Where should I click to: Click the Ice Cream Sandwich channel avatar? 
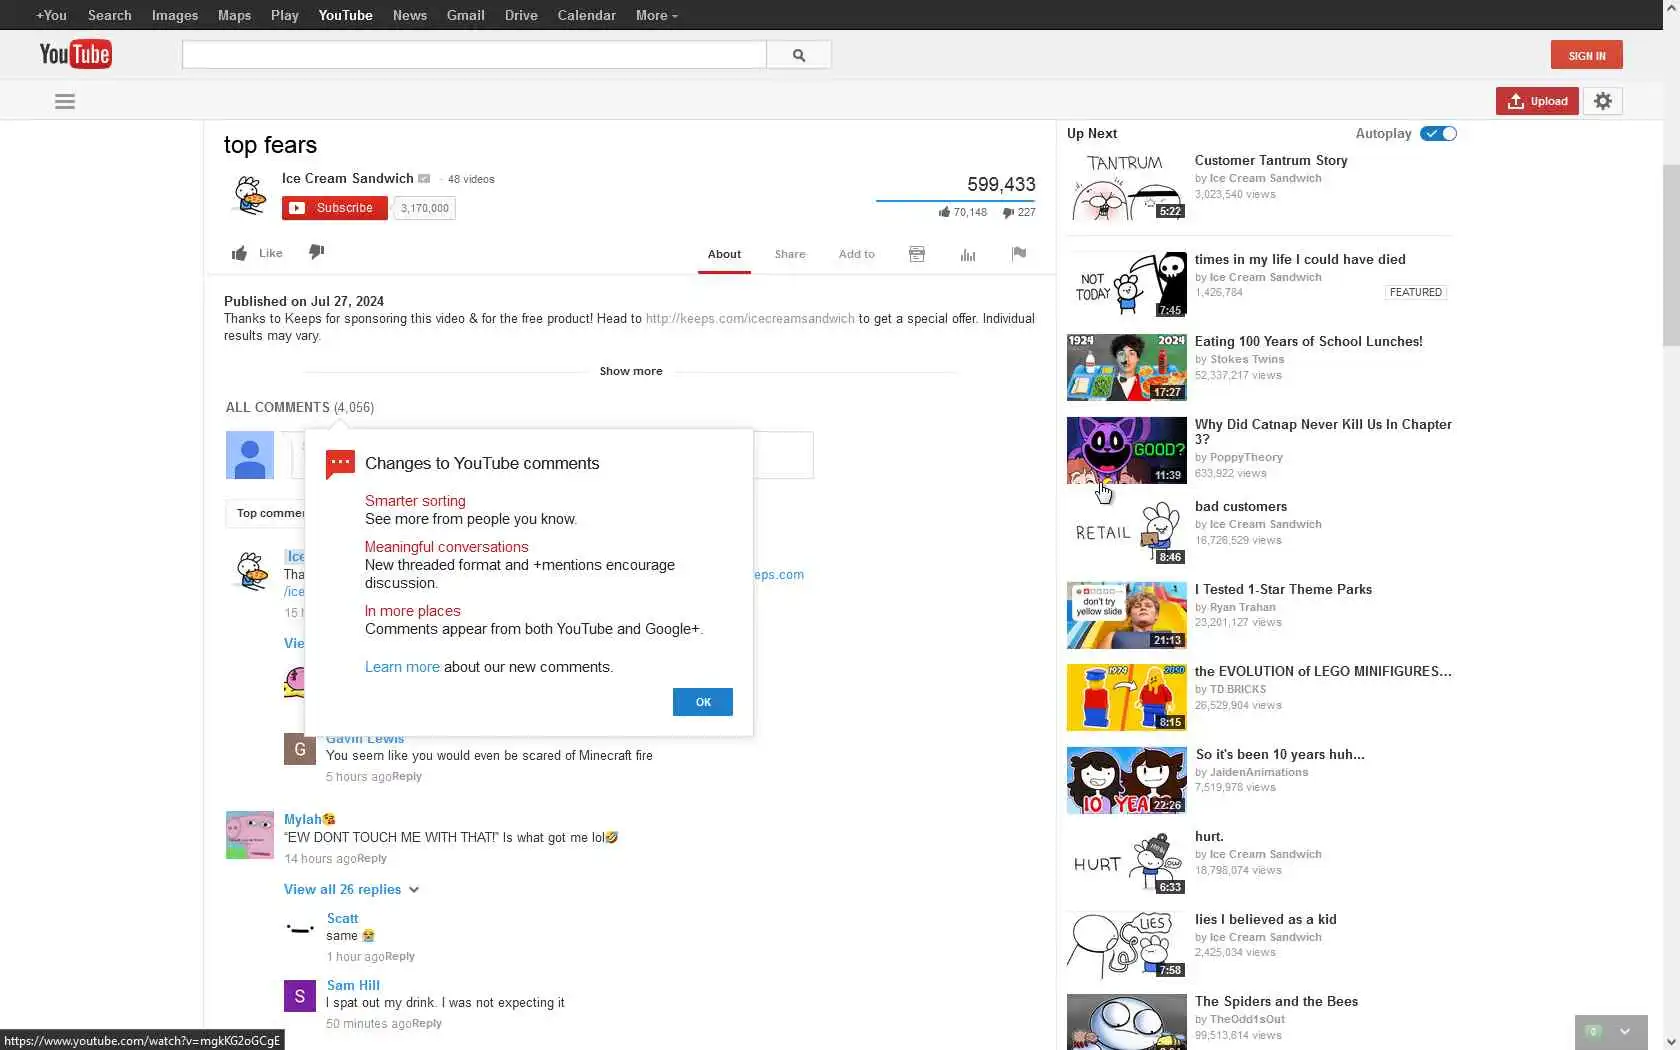(249, 194)
